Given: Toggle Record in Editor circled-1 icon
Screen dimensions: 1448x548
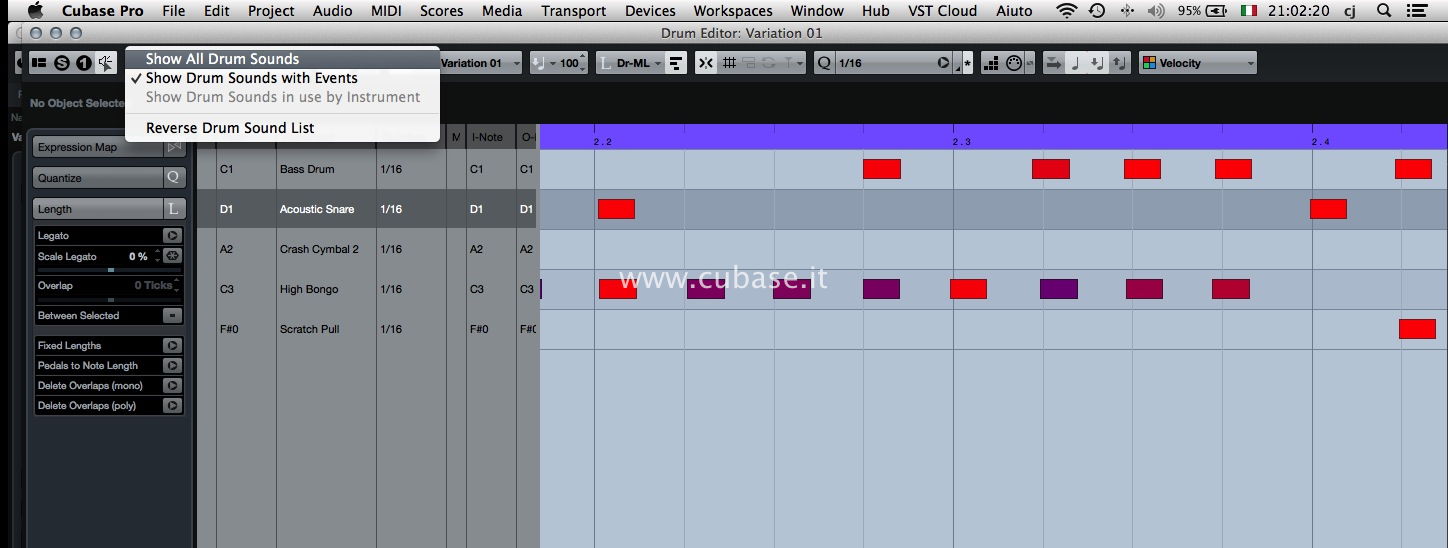Looking at the screenshot, I should click(83, 63).
